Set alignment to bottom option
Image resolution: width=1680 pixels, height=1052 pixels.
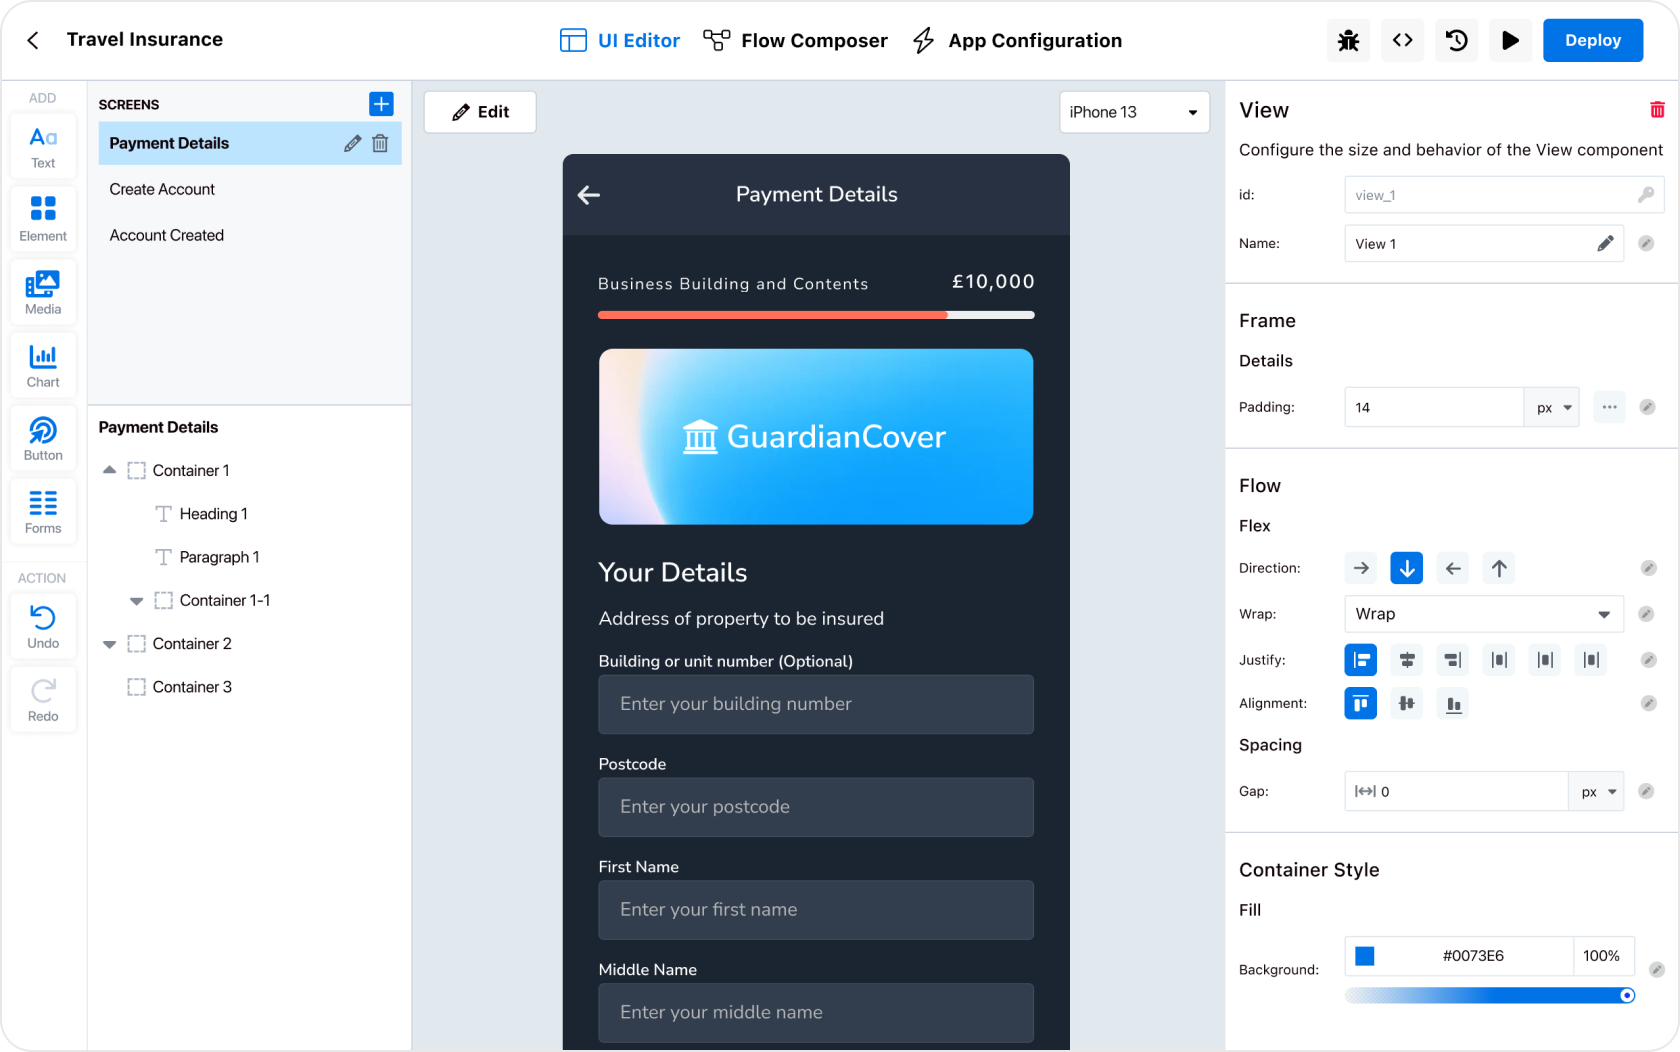[x=1452, y=703]
